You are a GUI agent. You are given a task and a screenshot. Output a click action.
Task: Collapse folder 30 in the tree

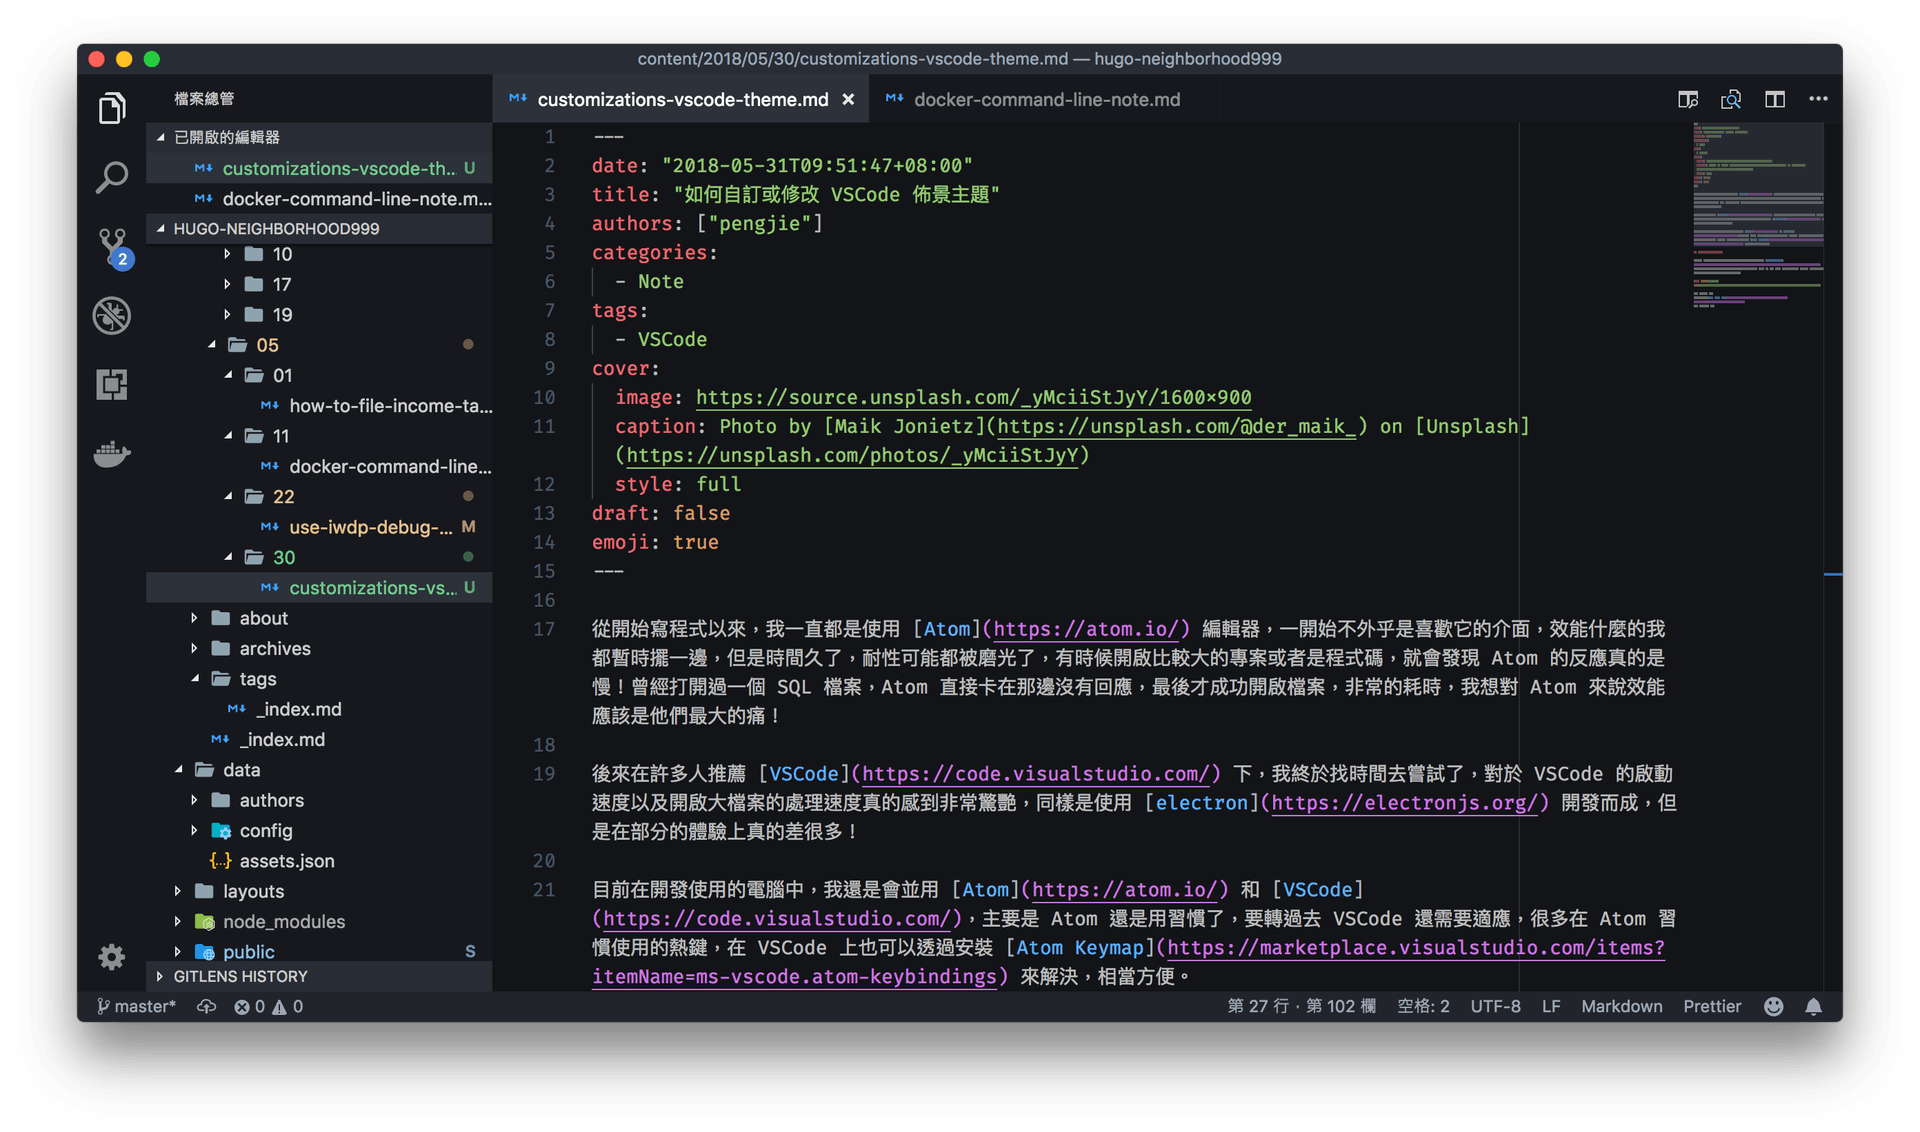pyautogui.click(x=319, y=557)
